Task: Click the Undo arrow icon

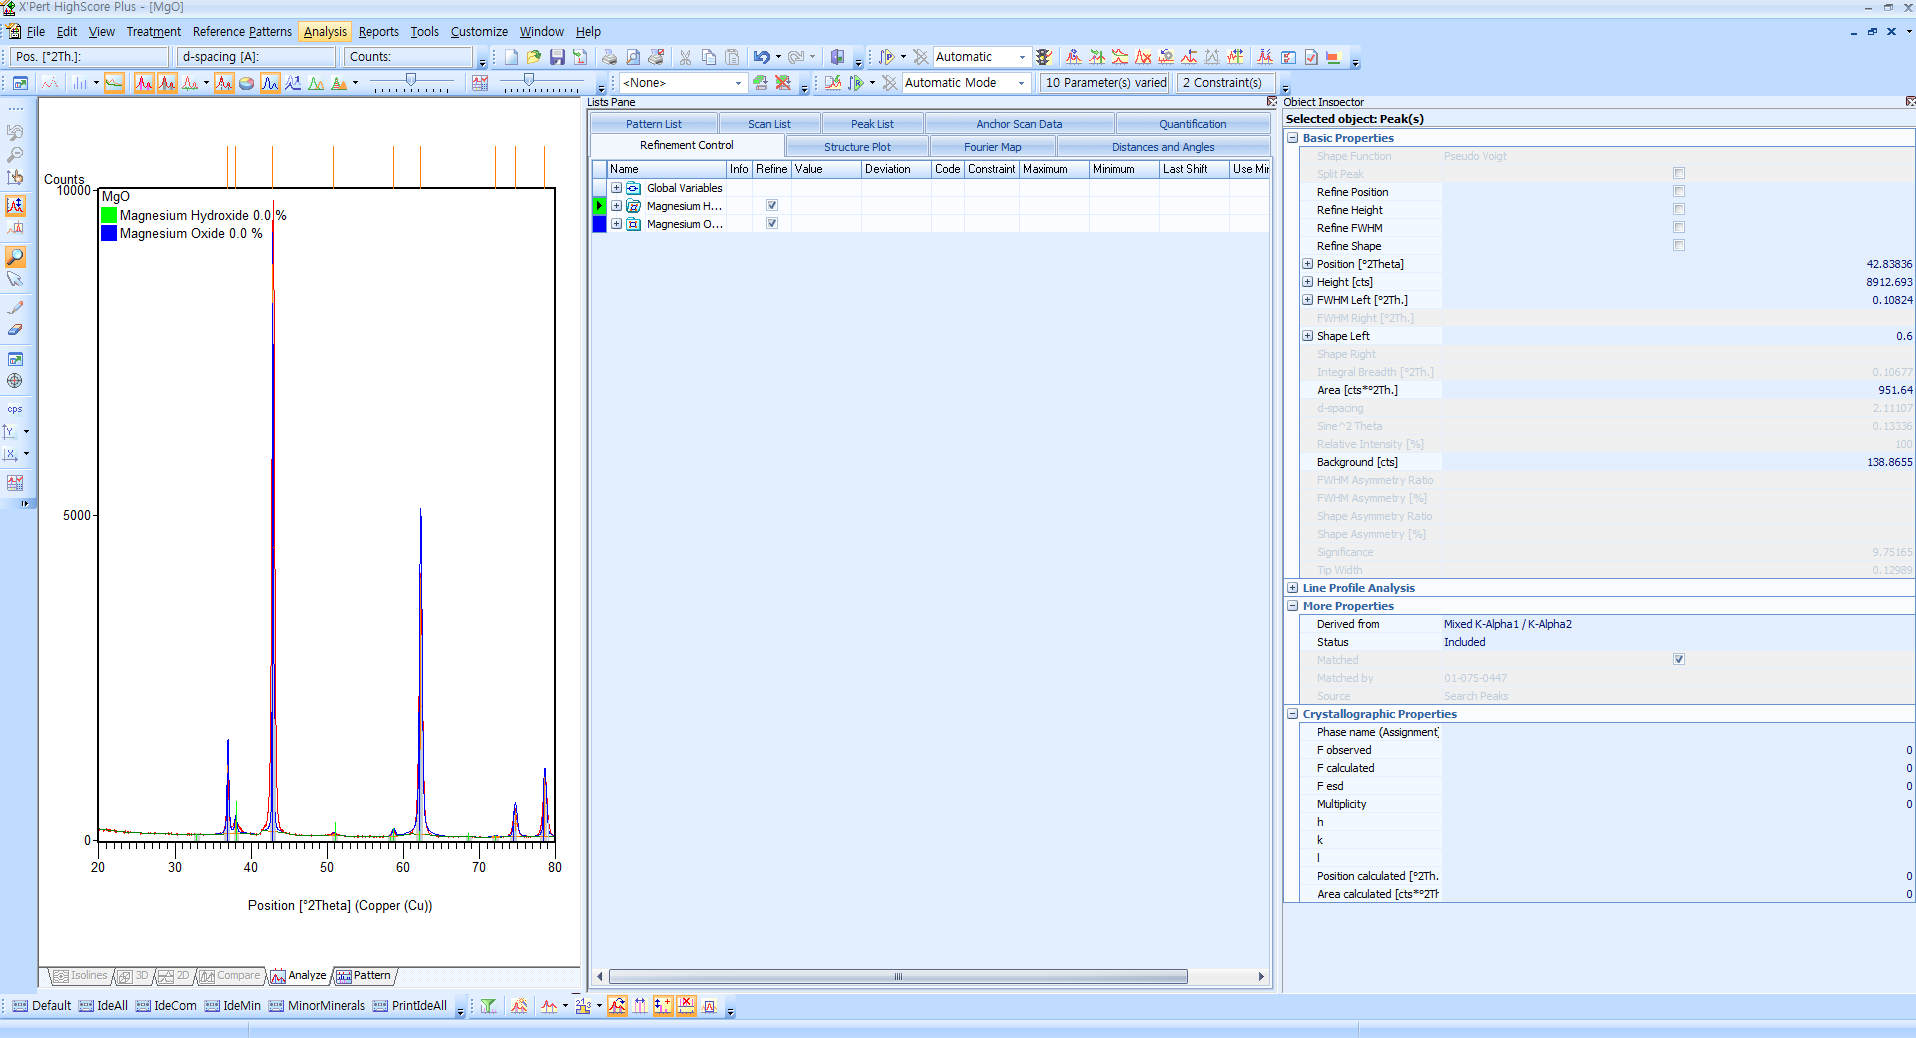Action: coord(762,57)
